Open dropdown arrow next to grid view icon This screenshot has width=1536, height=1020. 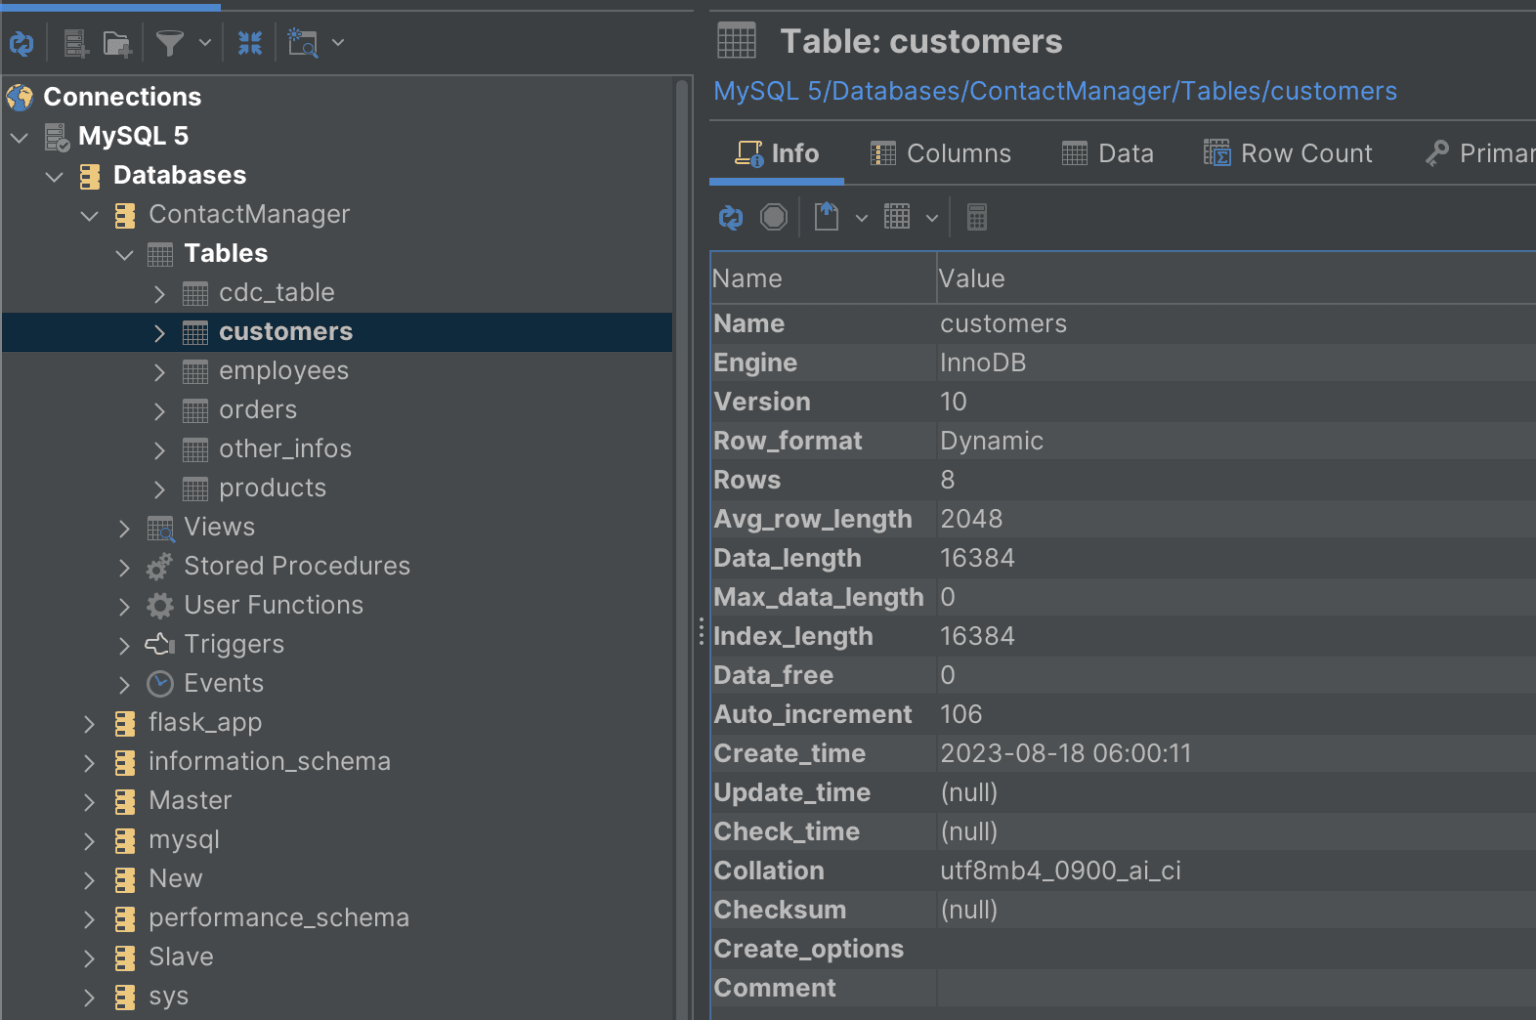932,218
